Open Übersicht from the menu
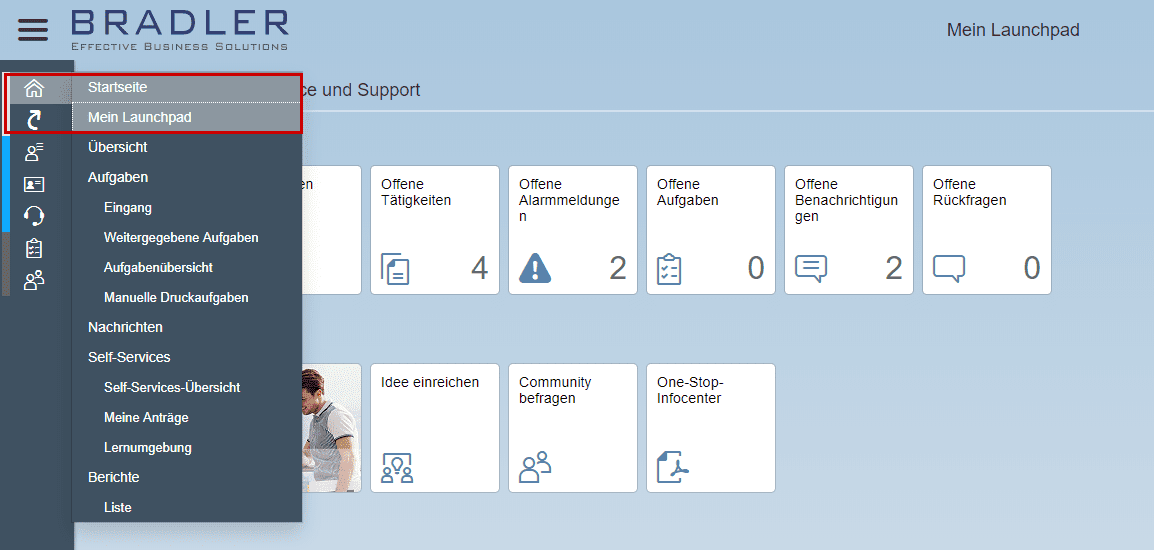 (187, 147)
